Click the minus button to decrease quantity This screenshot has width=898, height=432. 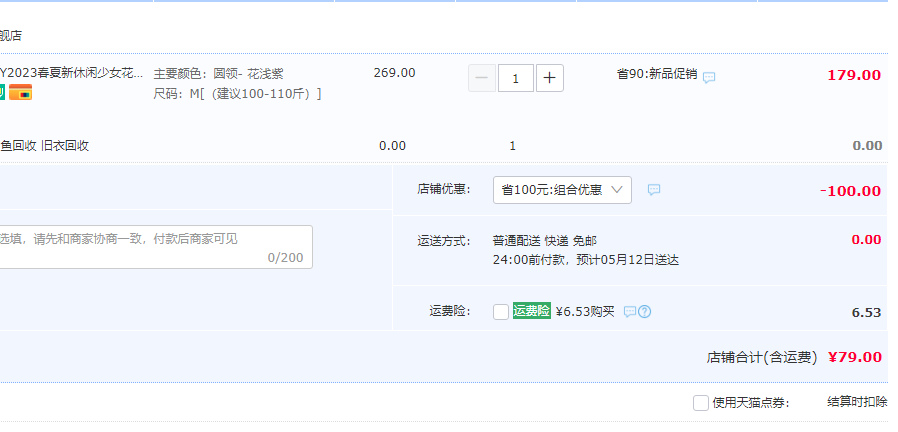pos(482,78)
